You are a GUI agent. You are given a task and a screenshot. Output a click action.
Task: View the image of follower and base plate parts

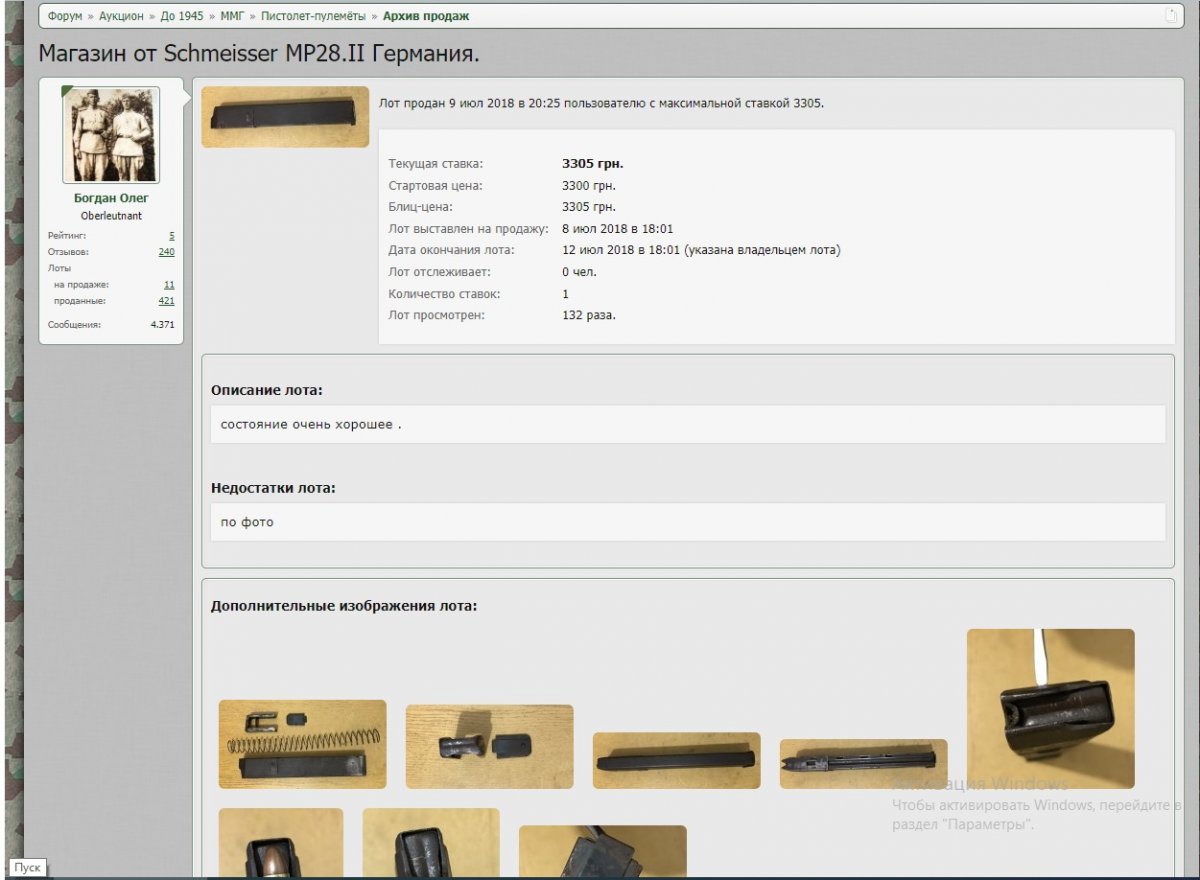tap(489, 746)
